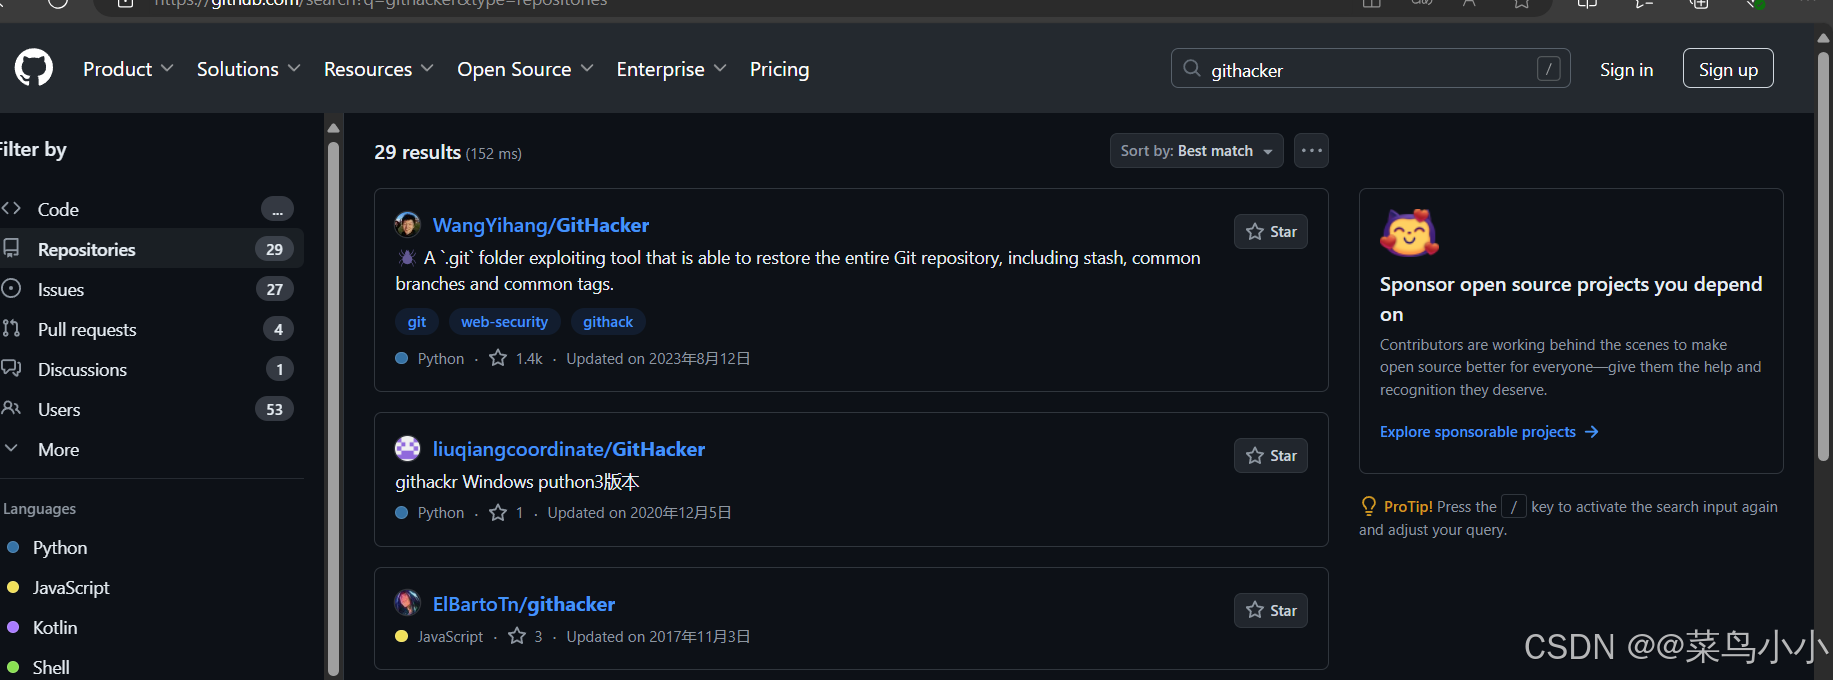Expand the Open Source menu

525,69
